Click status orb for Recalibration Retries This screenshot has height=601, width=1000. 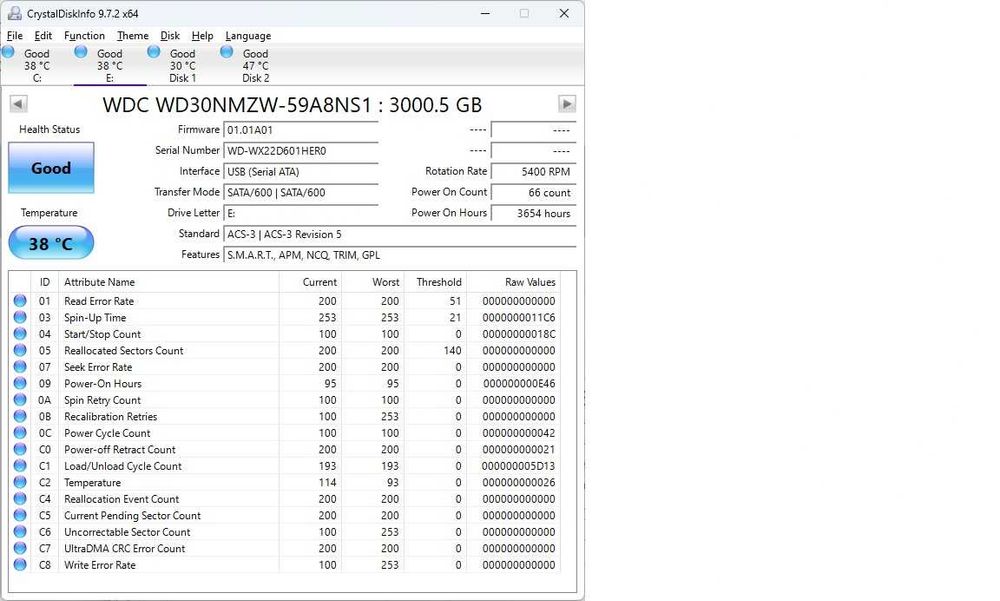[20, 416]
